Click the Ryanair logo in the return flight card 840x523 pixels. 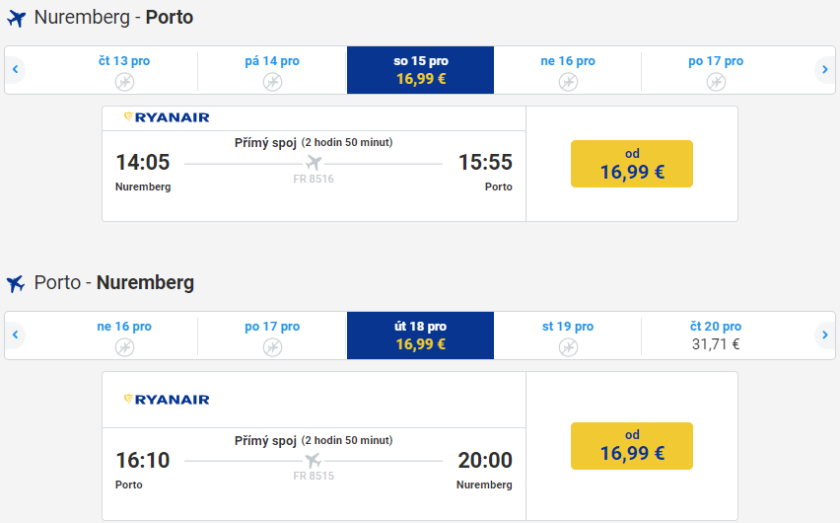(x=166, y=399)
